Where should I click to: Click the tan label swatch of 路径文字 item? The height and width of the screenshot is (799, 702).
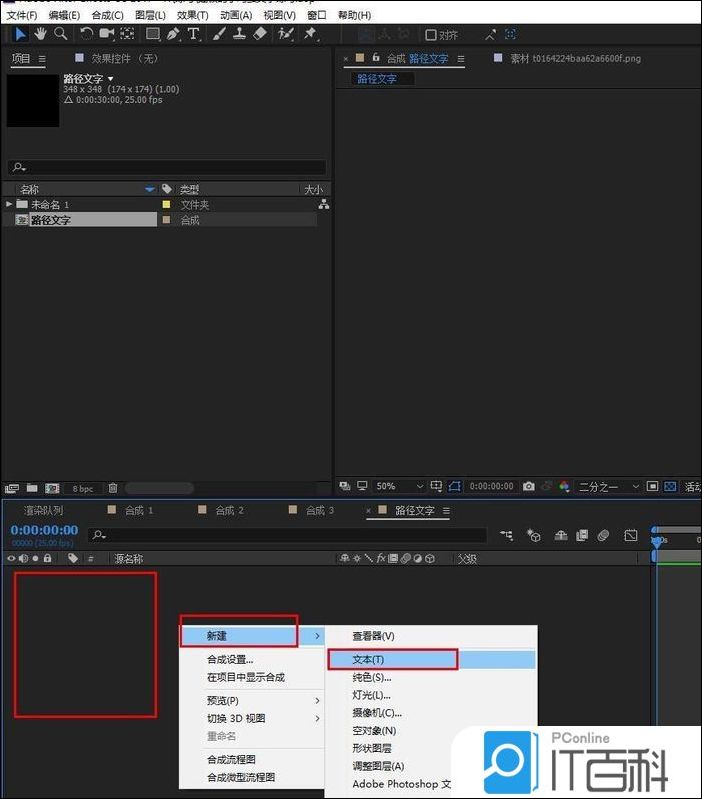[x=166, y=220]
